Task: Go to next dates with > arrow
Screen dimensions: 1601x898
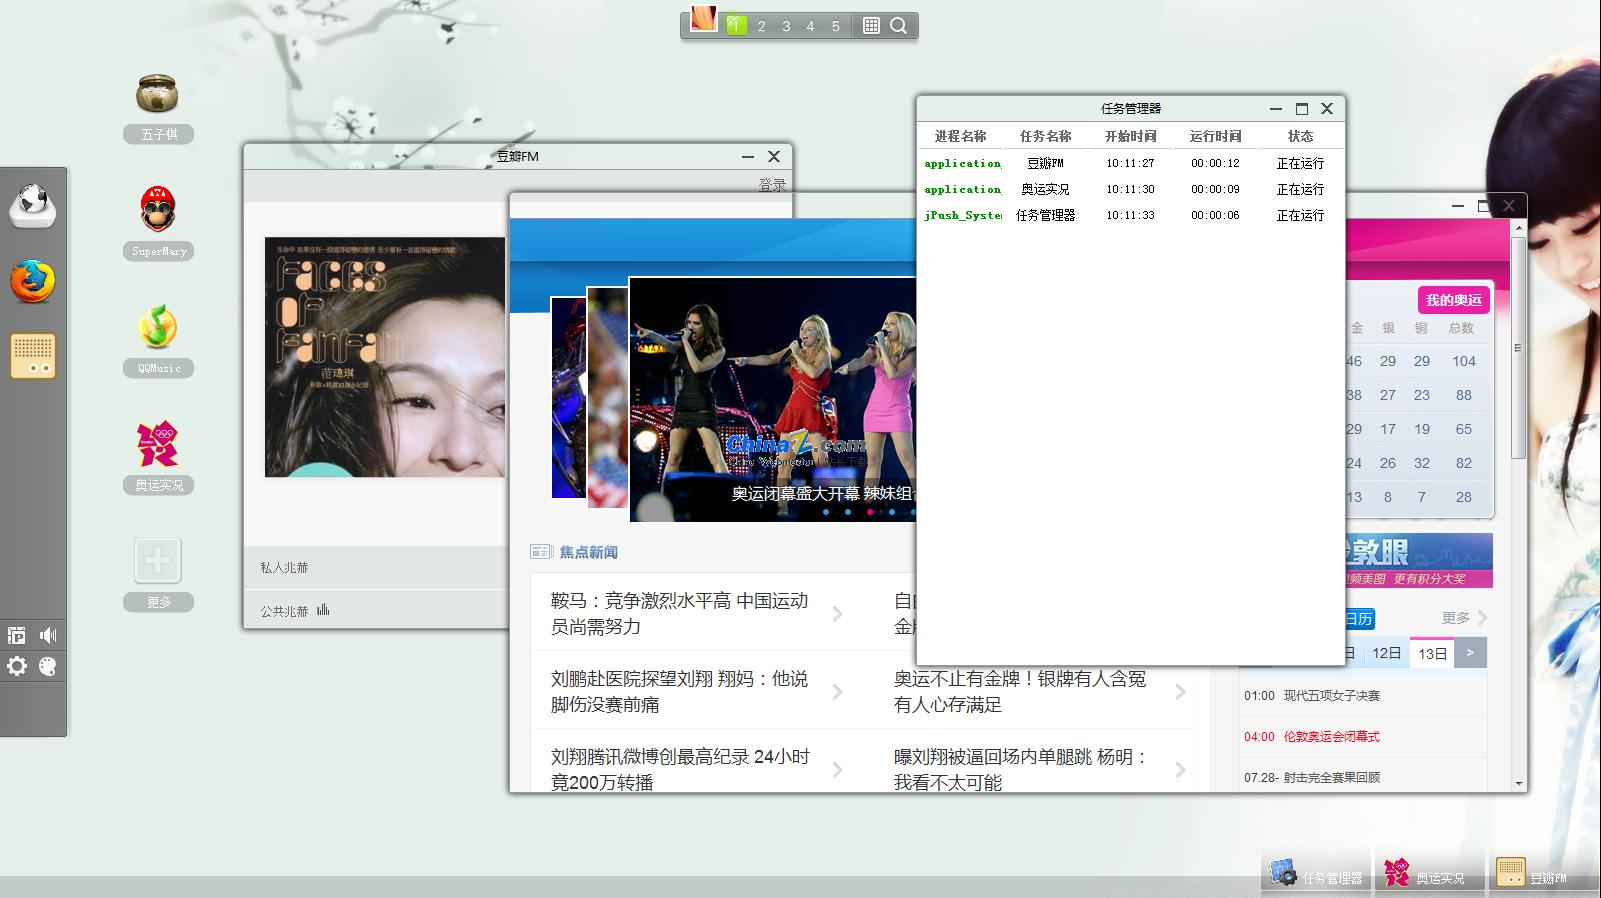Action: coord(1470,653)
